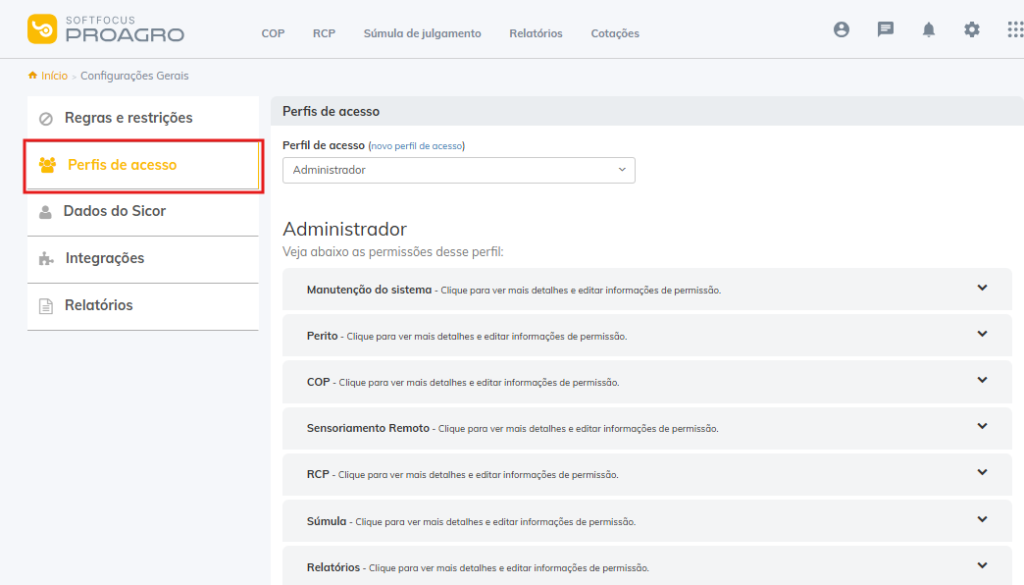The width and height of the screenshot is (1024, 585).
Task: Show notifications via the bell icon
Action: [928, 30]
